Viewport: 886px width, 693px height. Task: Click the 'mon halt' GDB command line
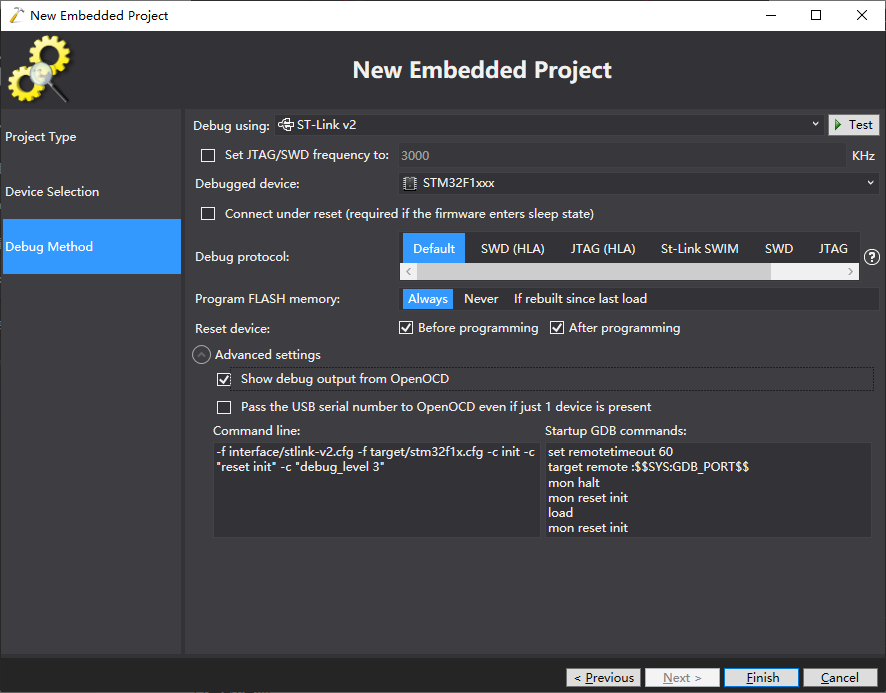tap(574, 483)
